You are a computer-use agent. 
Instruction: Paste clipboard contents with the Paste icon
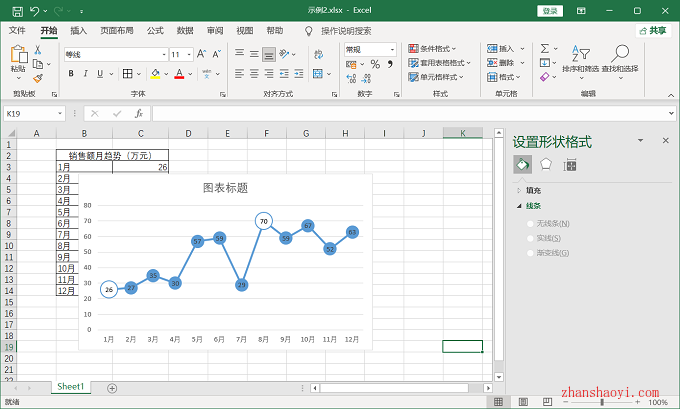pyautogui.click(x=19, y=54)
